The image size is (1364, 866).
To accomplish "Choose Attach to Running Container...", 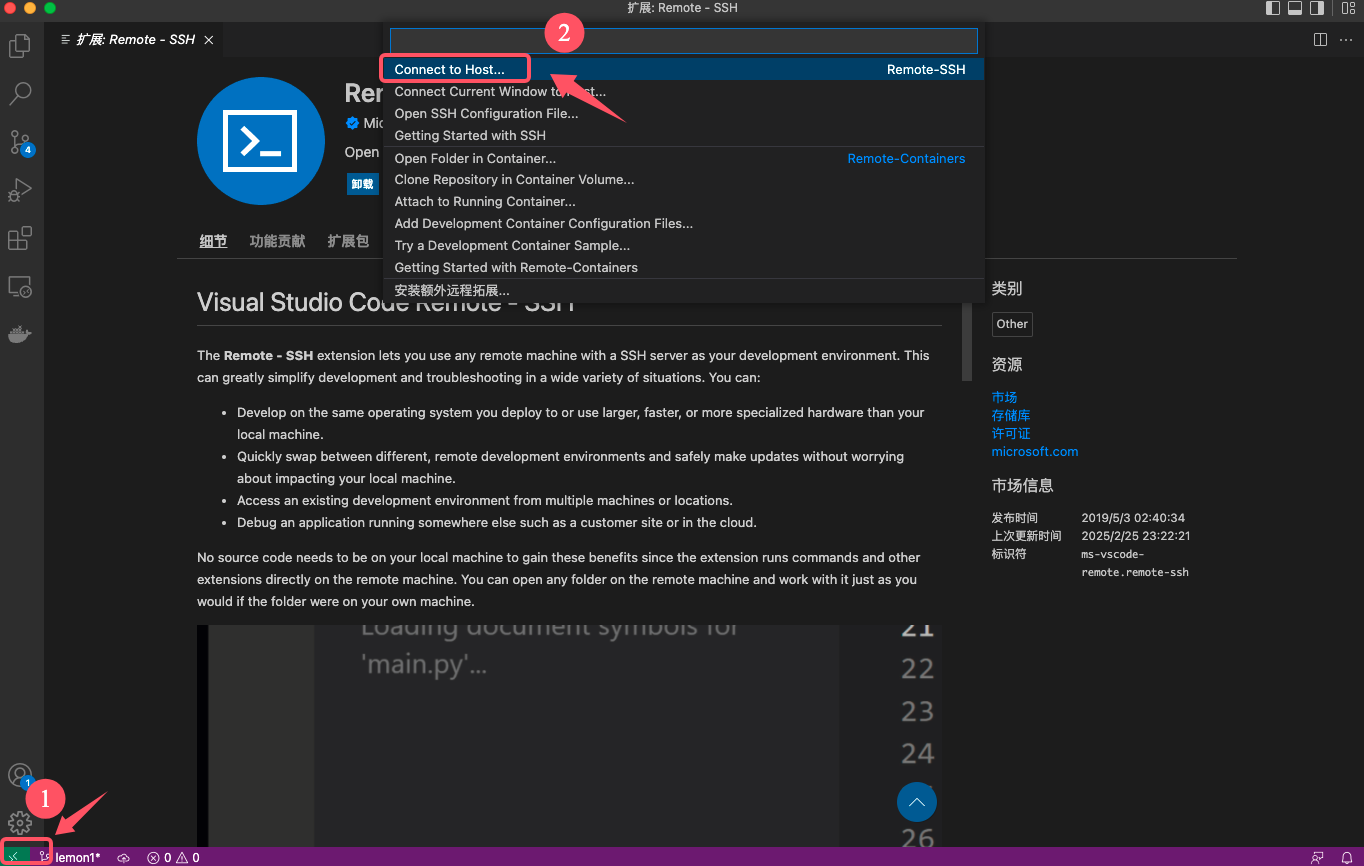I will point(484,201).
